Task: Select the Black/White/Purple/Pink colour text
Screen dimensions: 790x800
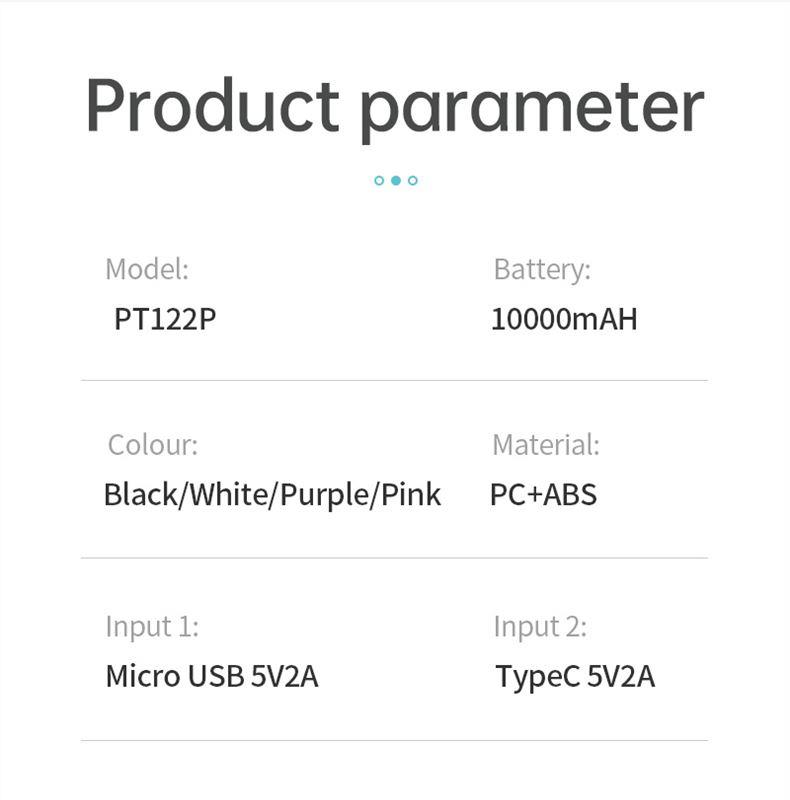Action: click(272, 494)
